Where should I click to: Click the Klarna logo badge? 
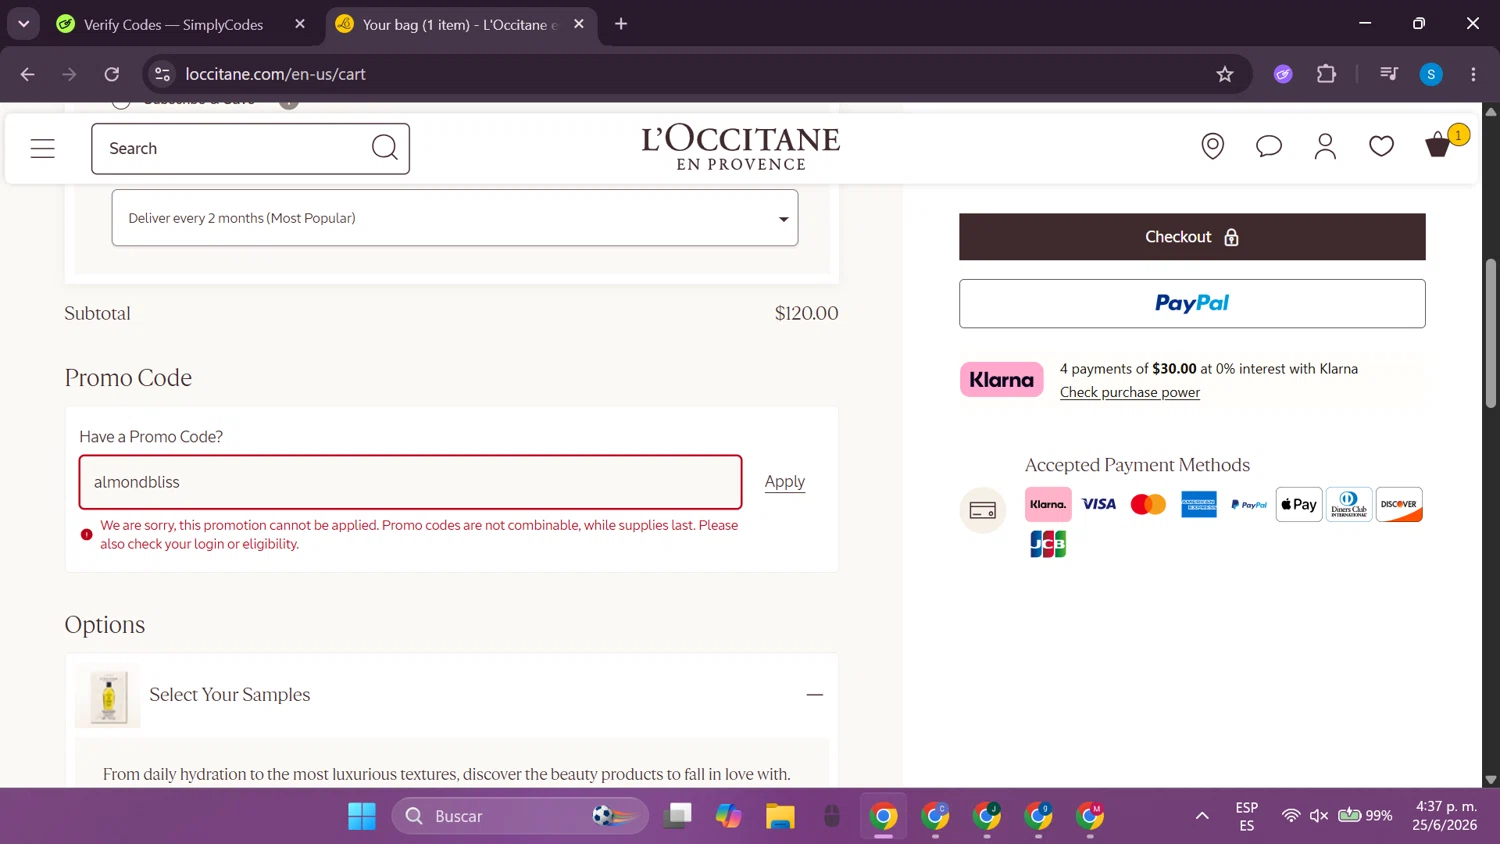(1001, 380)
